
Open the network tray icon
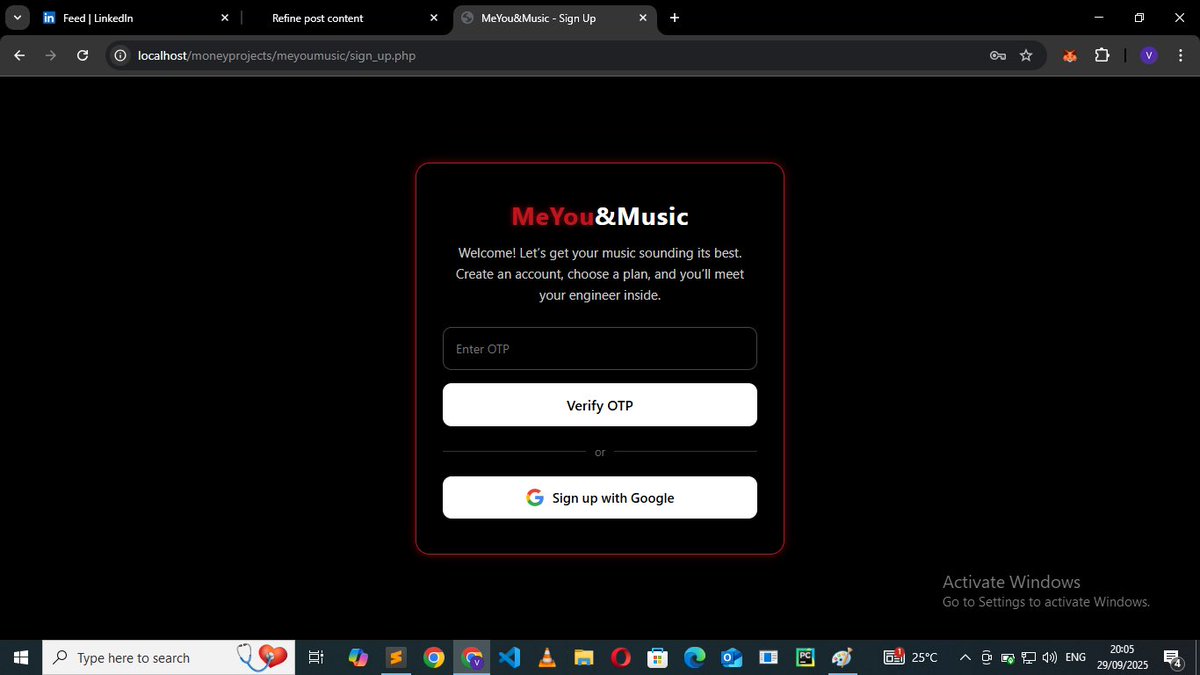1029,657
